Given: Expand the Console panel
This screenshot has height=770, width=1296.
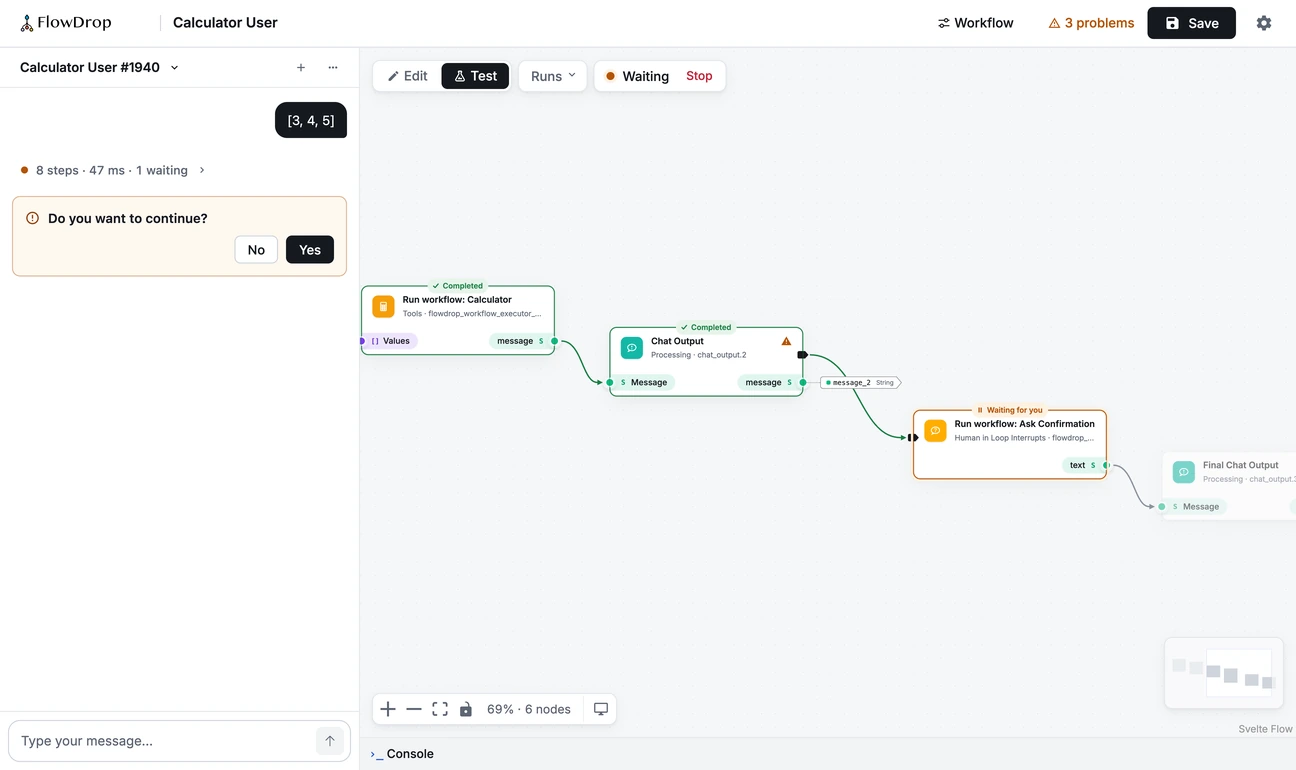Looking at the screenshot, I should [402, 754].
